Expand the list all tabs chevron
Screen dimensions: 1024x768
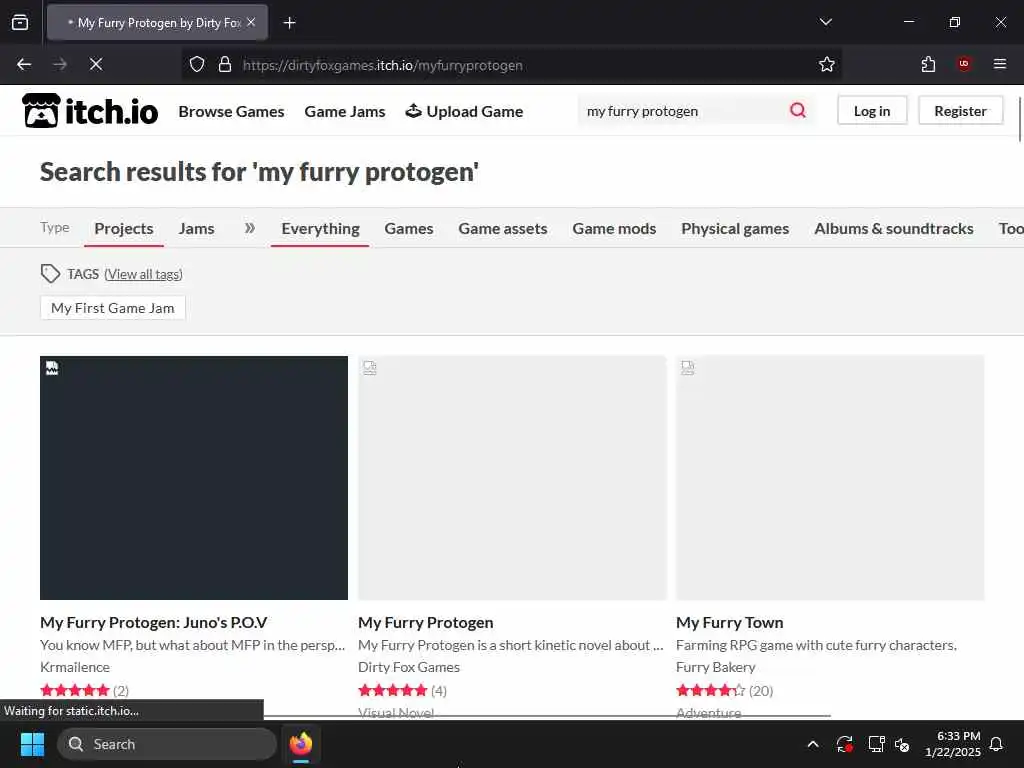click(825, 22)
